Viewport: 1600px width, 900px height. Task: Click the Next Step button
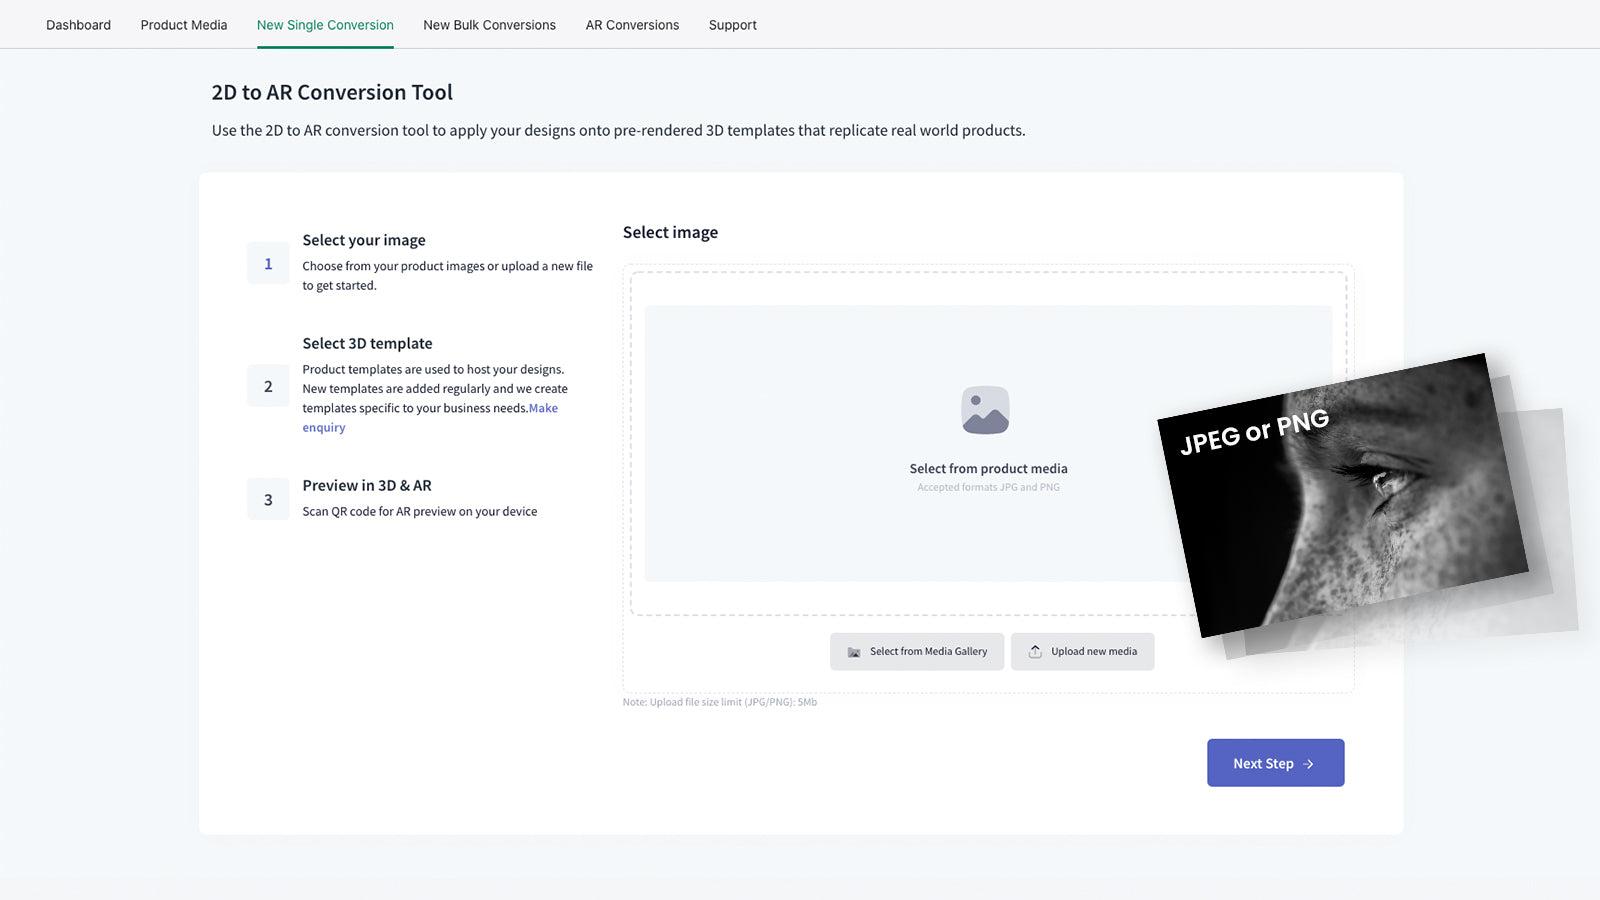pos(1275,762)
